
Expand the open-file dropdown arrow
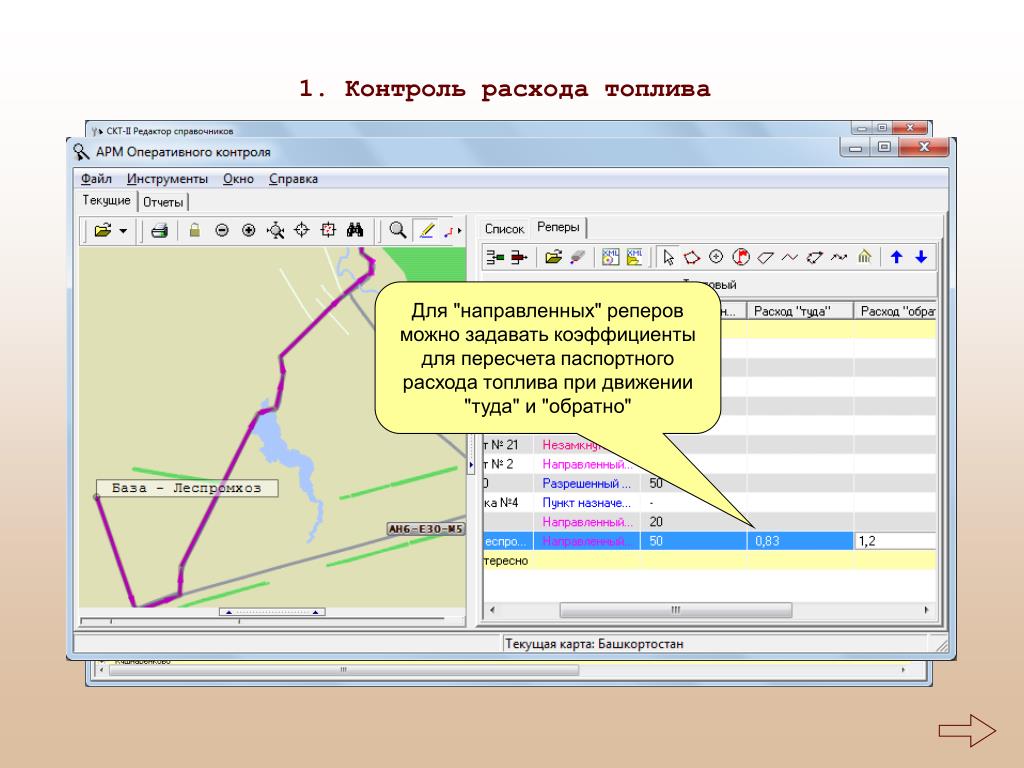[x=123, y=231]
